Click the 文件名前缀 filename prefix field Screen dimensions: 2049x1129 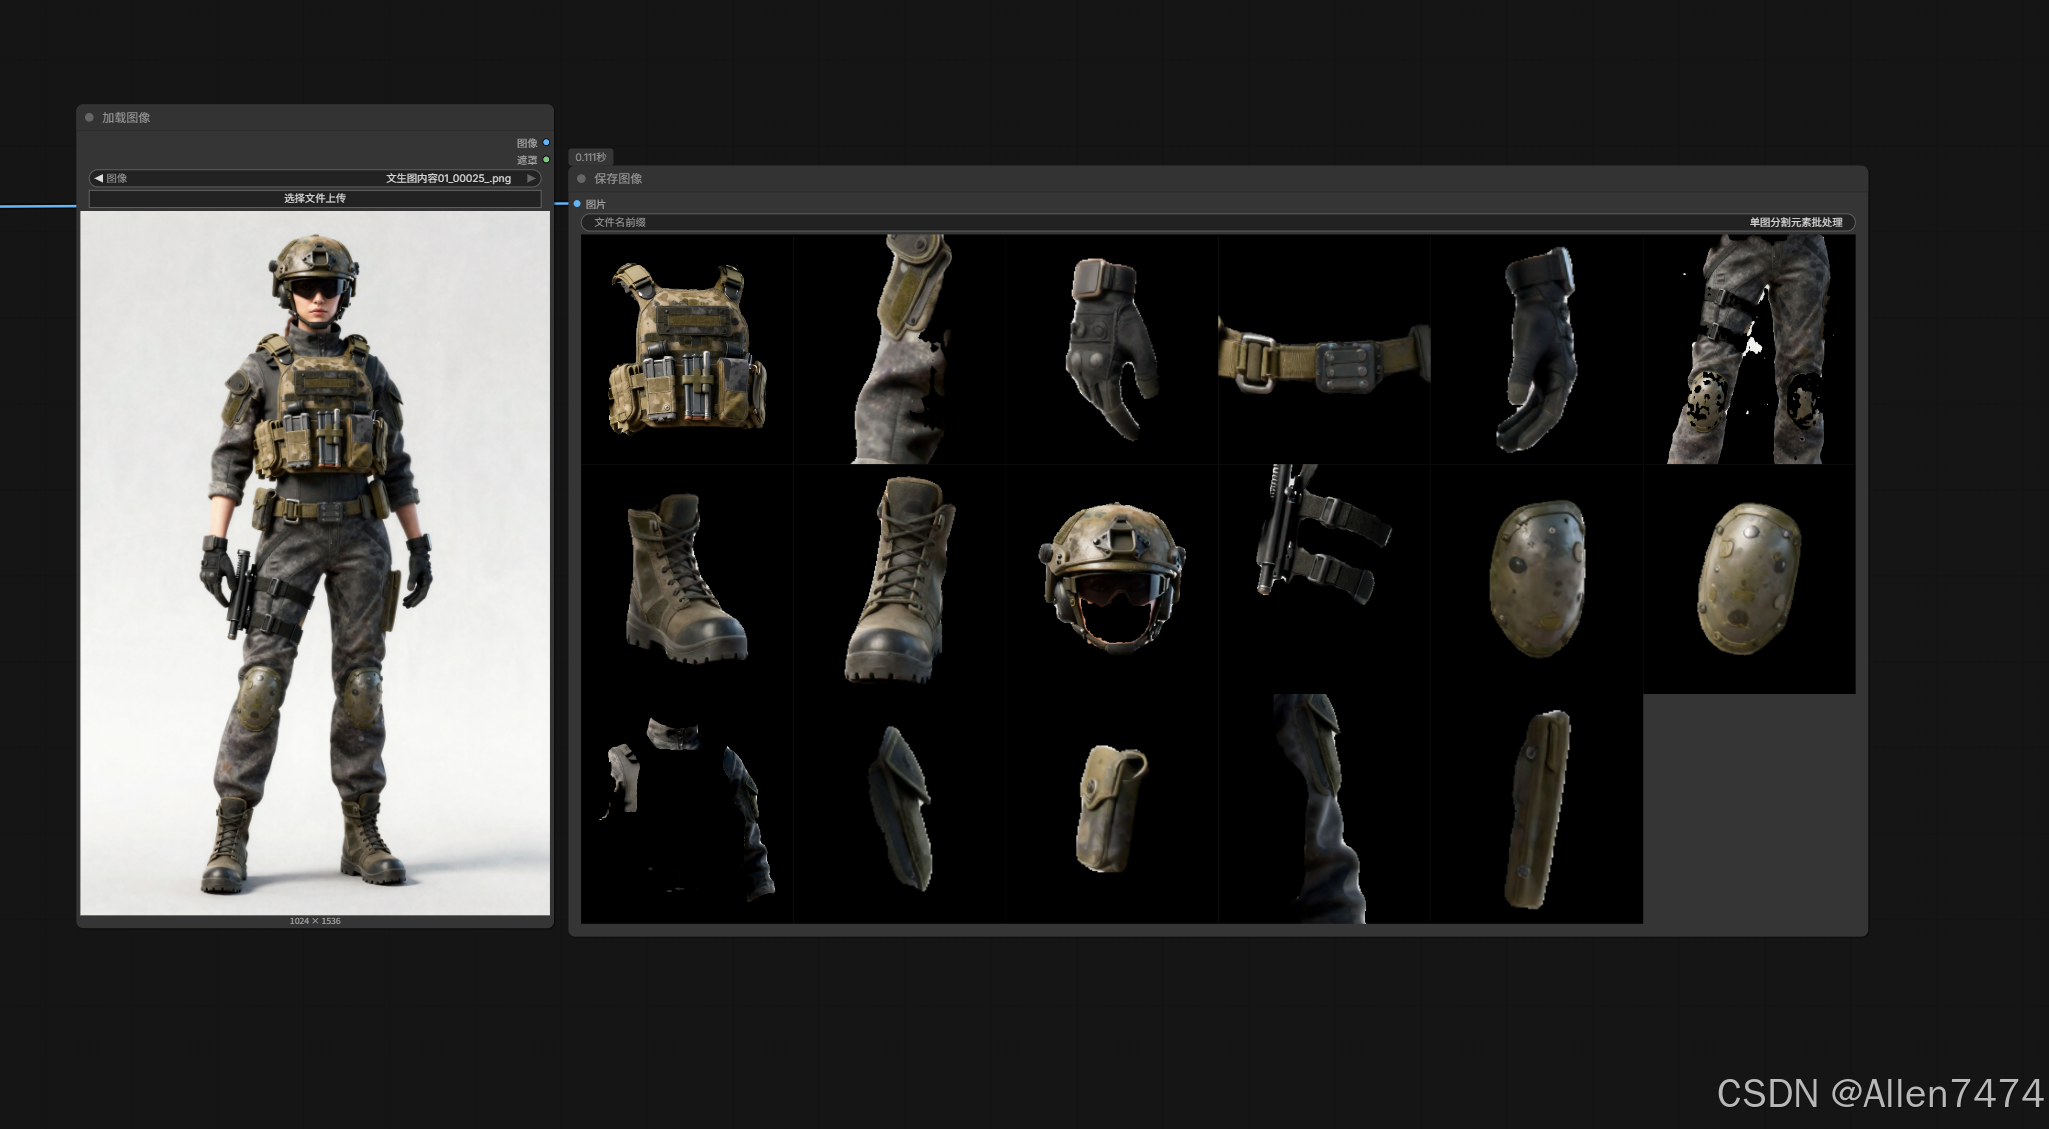1216,222
